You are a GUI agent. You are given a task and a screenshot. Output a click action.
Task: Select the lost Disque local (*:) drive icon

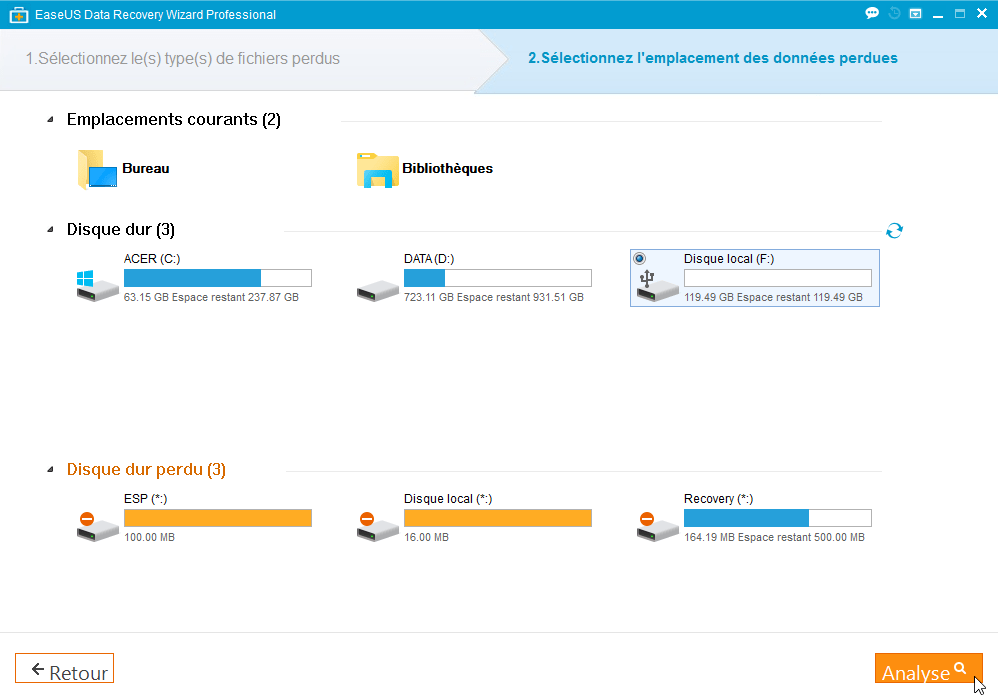click(377, 527)
